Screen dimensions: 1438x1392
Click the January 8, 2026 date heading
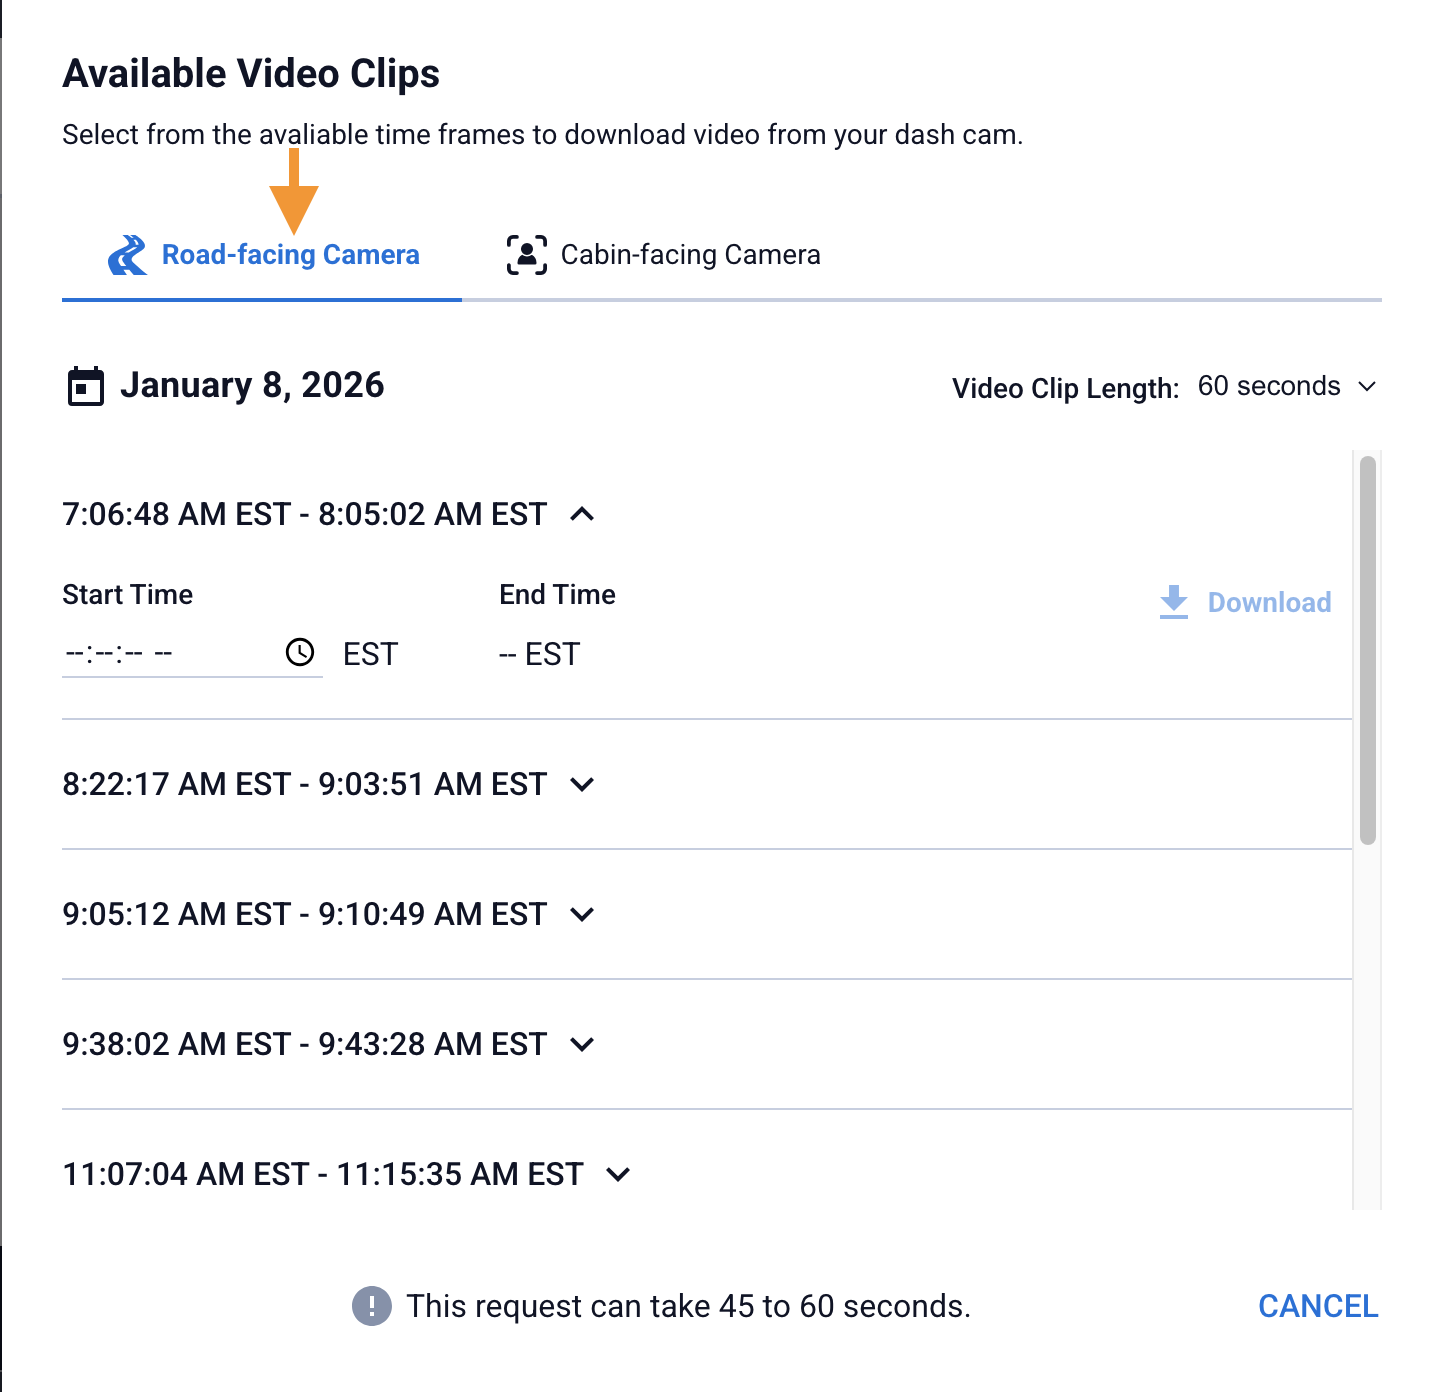point(252,386)
